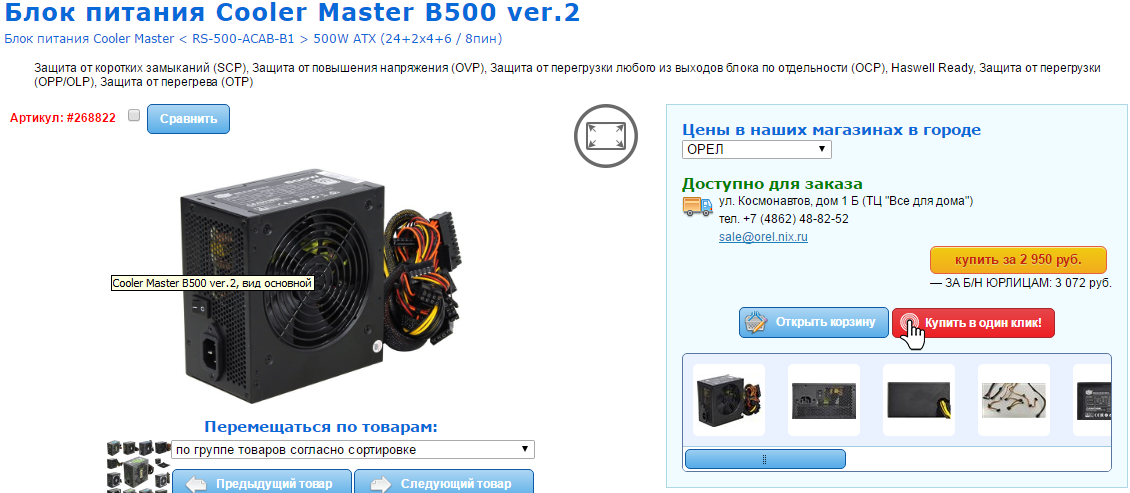Expand the product navigation sorting dropdown
The height and width of the screenshot is (493, 1130).
(353, 450)
